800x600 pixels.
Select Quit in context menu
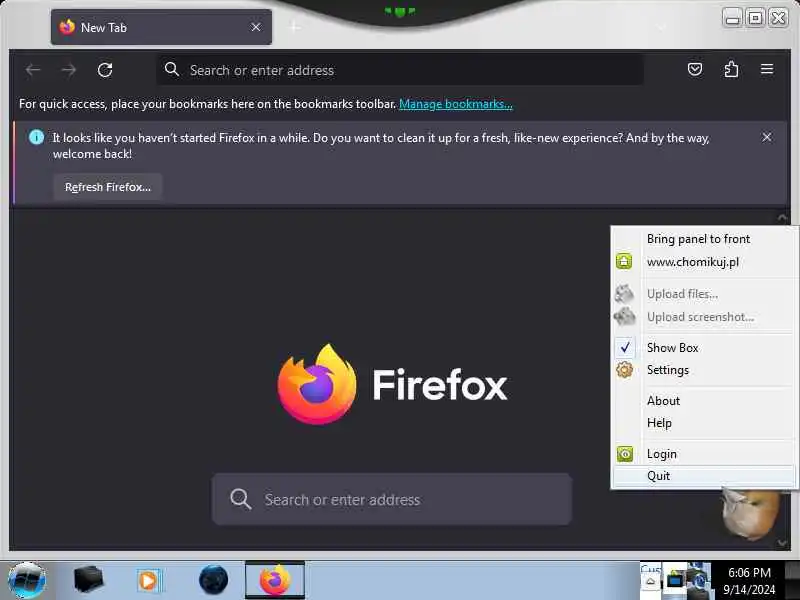pos(705,476)
